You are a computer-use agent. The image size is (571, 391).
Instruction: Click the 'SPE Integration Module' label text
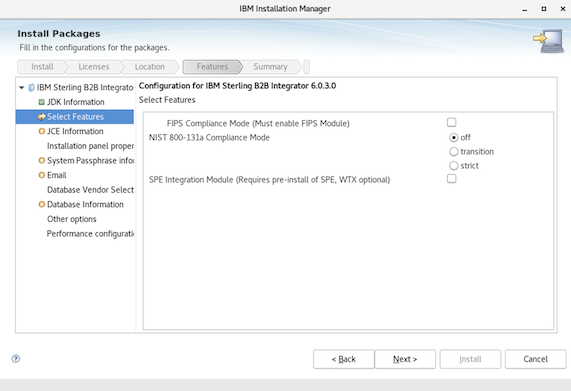pos(269,180)
